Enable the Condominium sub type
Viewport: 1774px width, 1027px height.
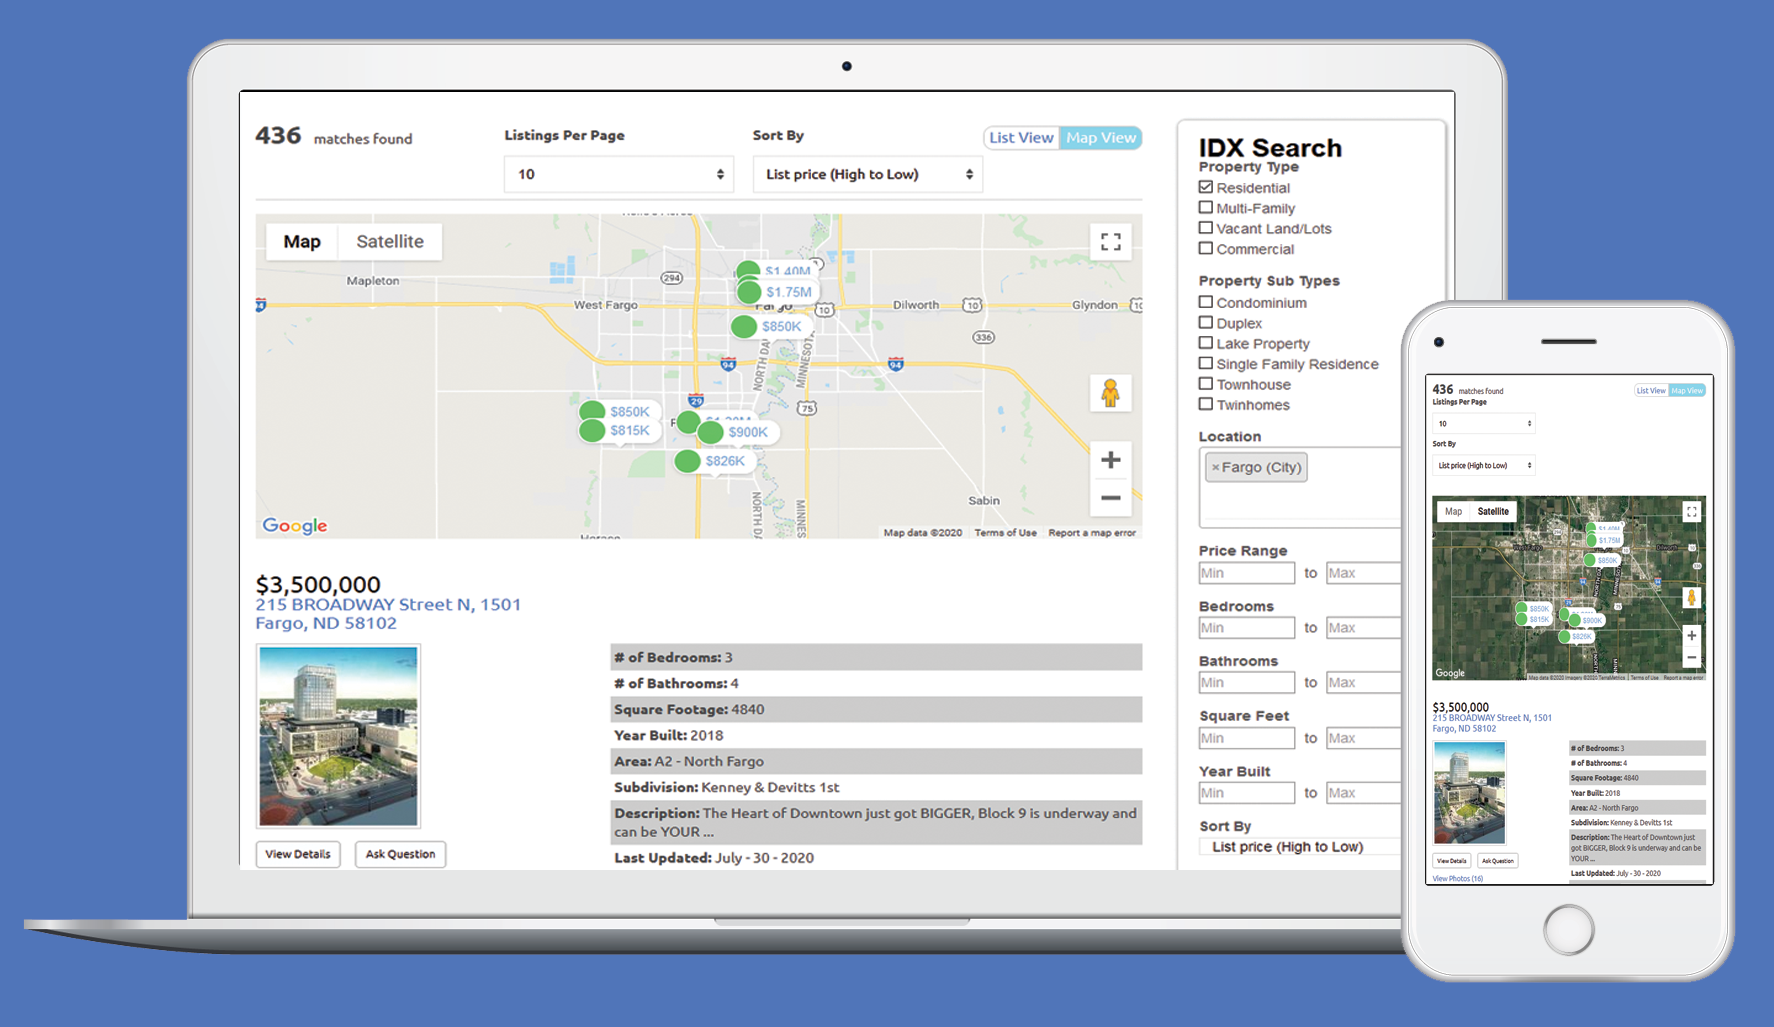coord(1205,302)
